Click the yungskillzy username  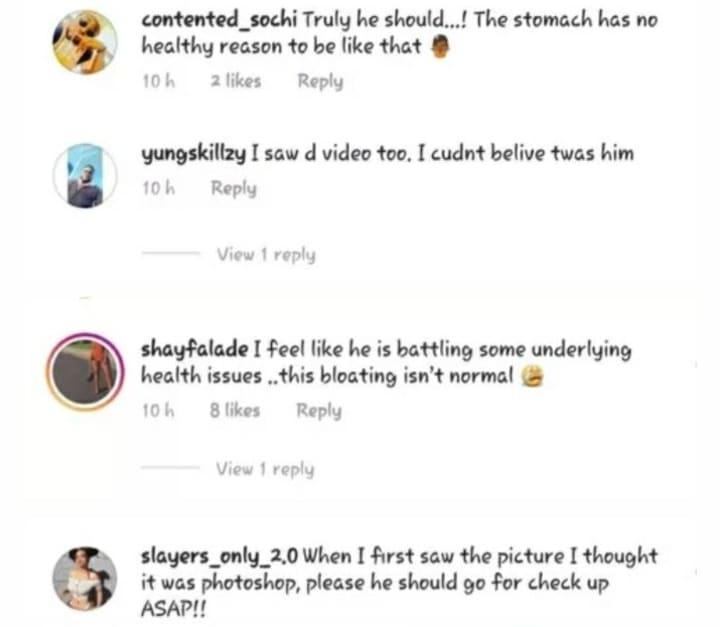[x=194, y=153]
